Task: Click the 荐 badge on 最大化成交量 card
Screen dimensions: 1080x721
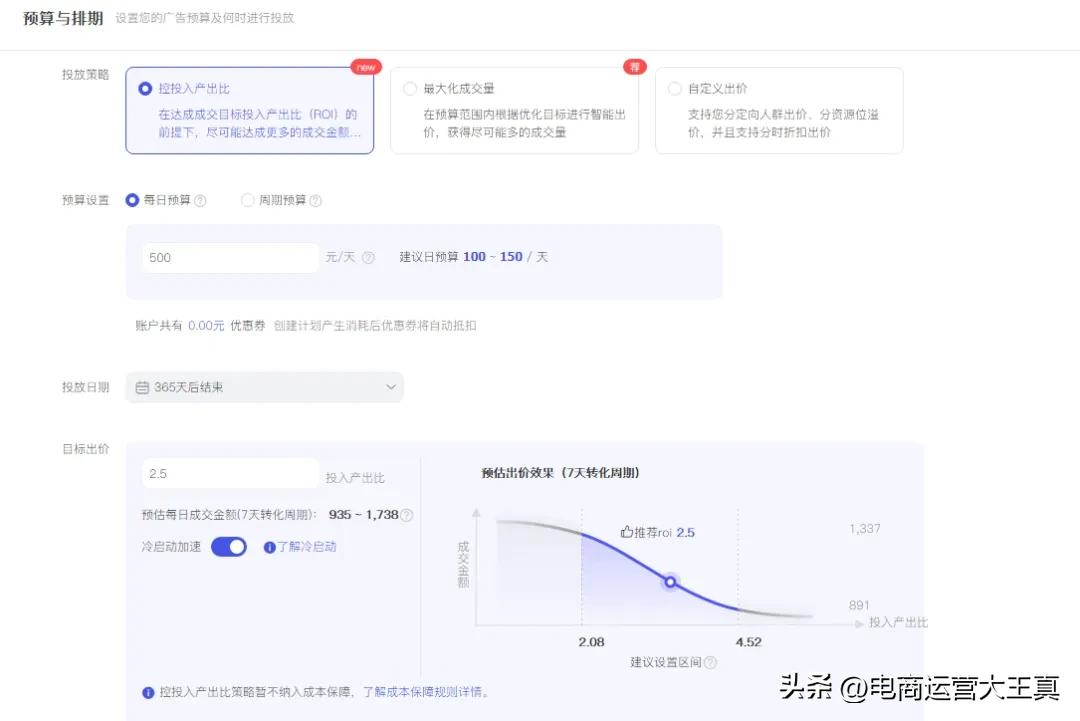Action: click(634, 67)
